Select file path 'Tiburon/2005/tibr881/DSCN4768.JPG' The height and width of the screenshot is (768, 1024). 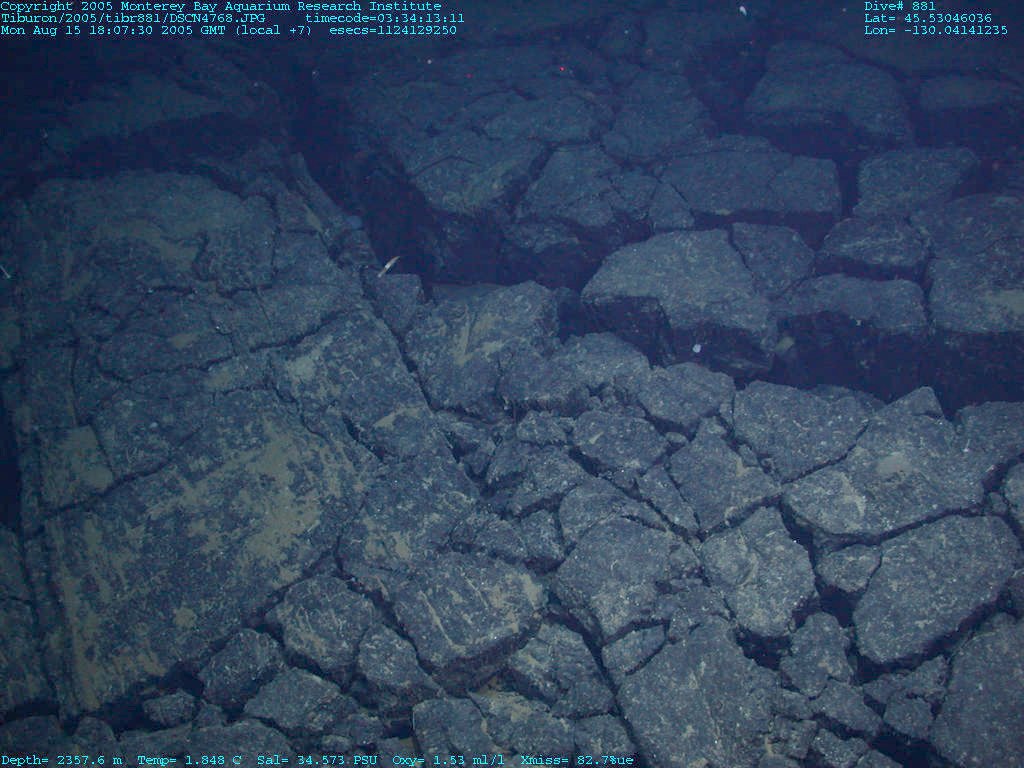(x=133, y=18)
